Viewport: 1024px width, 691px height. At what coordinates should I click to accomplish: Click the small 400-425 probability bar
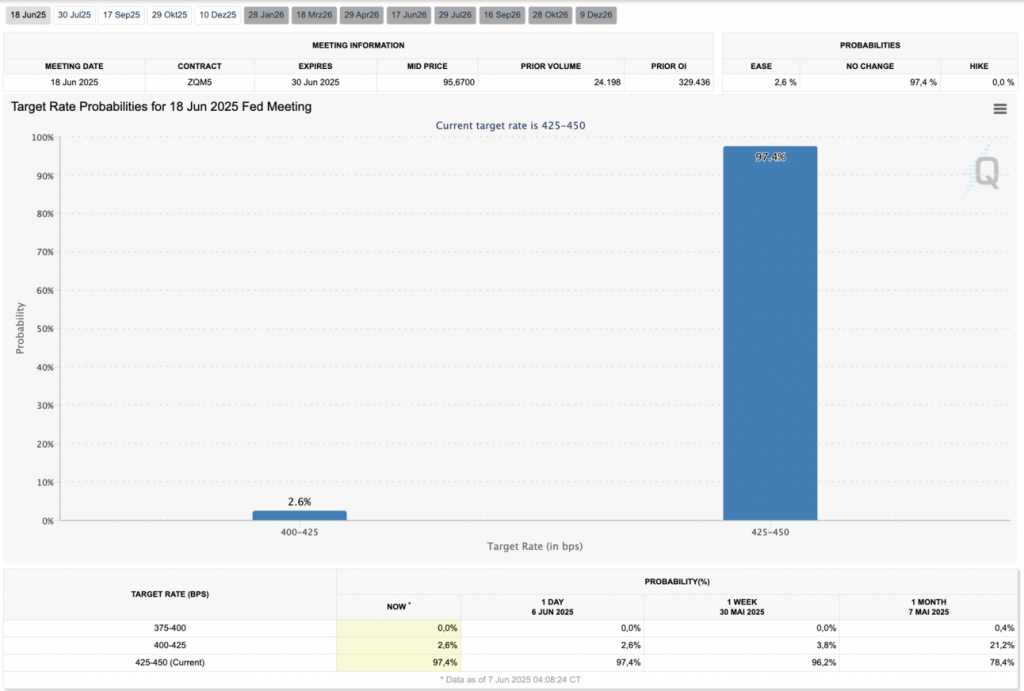point(299,515)
